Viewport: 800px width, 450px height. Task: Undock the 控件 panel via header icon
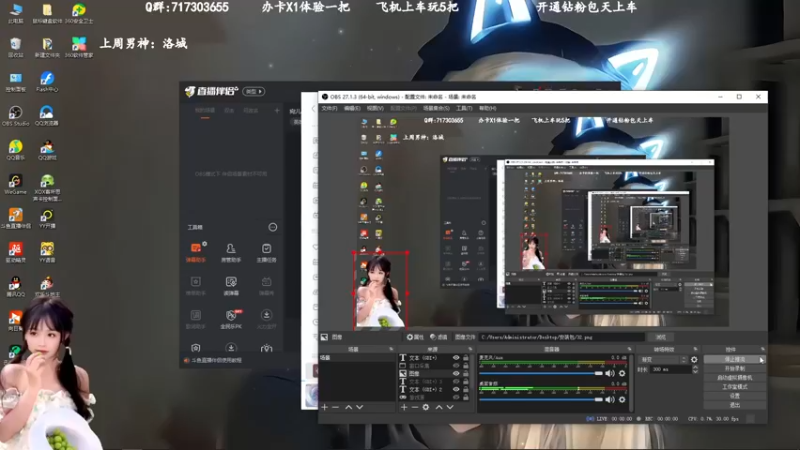762,349
